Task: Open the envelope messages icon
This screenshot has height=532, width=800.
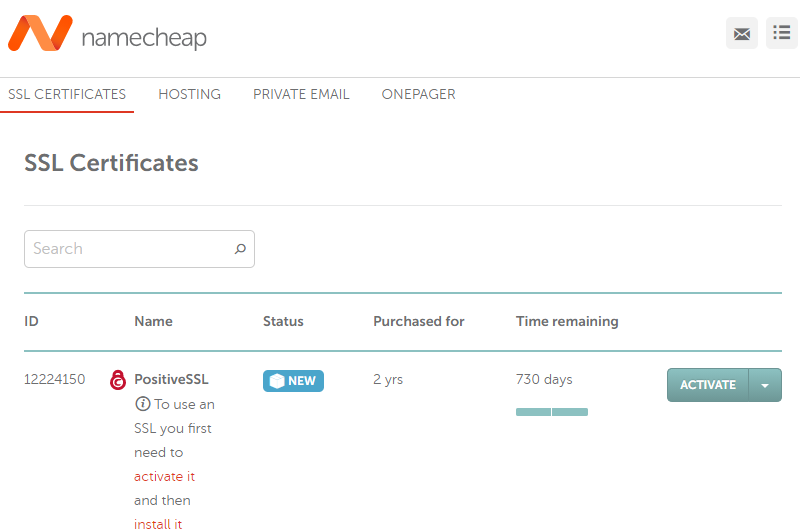Action: 741,33
